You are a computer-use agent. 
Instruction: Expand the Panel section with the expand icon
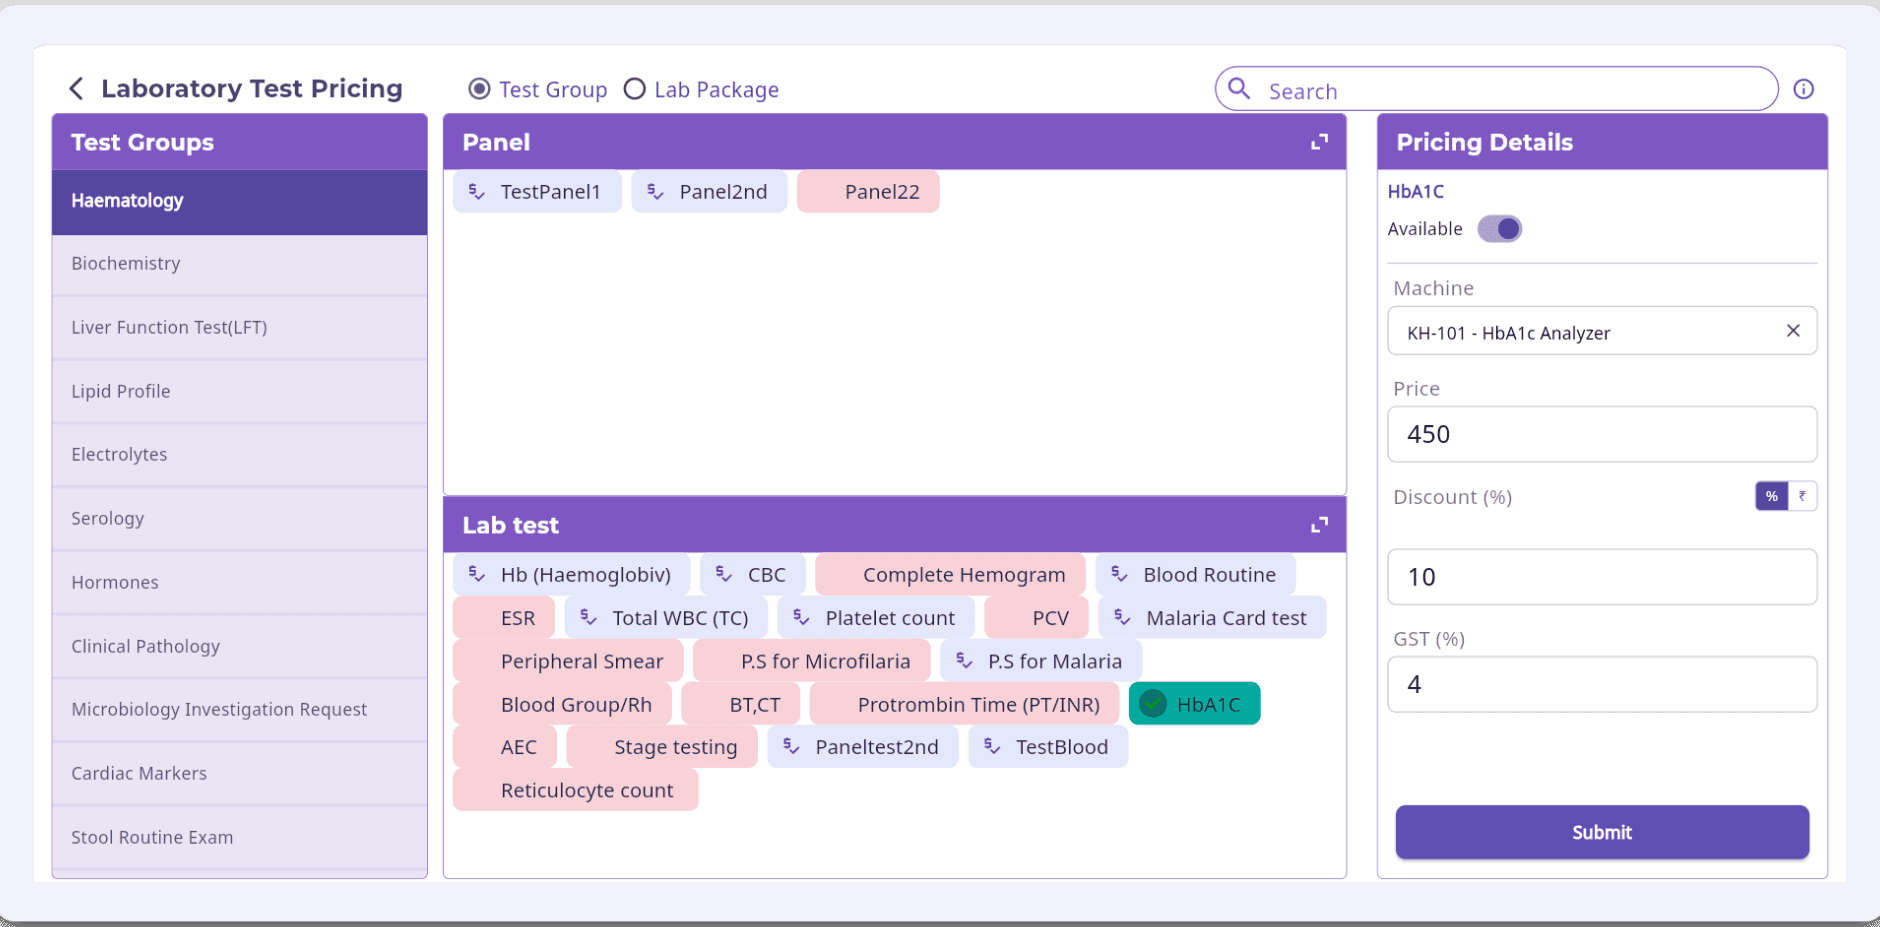(x=1319, y=142)
